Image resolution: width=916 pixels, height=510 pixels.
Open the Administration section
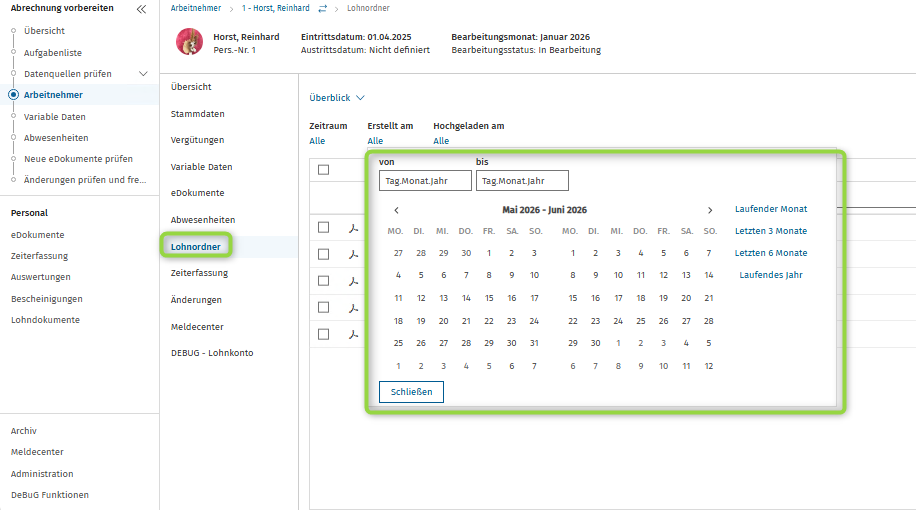point(42,474)
